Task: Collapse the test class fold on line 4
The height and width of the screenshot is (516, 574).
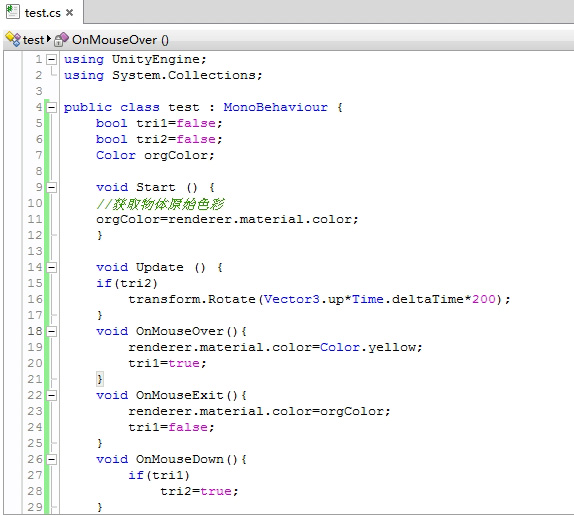Action: (x=52, y=108)
